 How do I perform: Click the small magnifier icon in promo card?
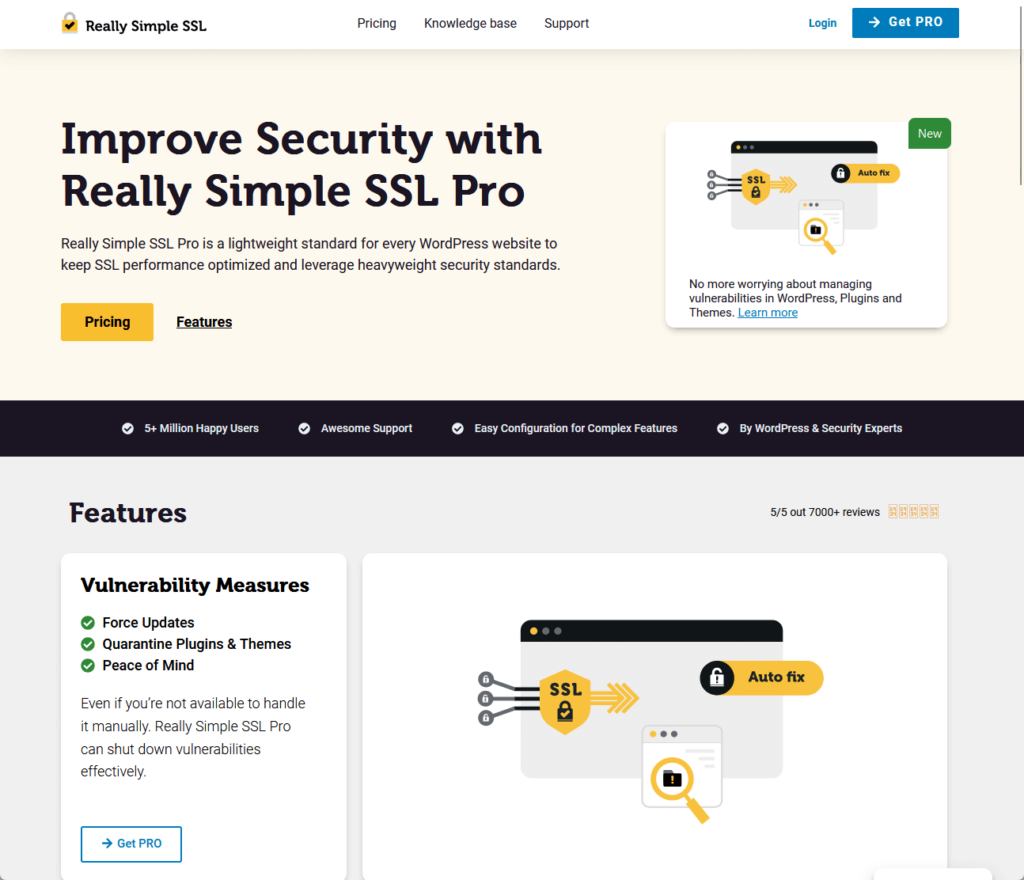point(820,236)
